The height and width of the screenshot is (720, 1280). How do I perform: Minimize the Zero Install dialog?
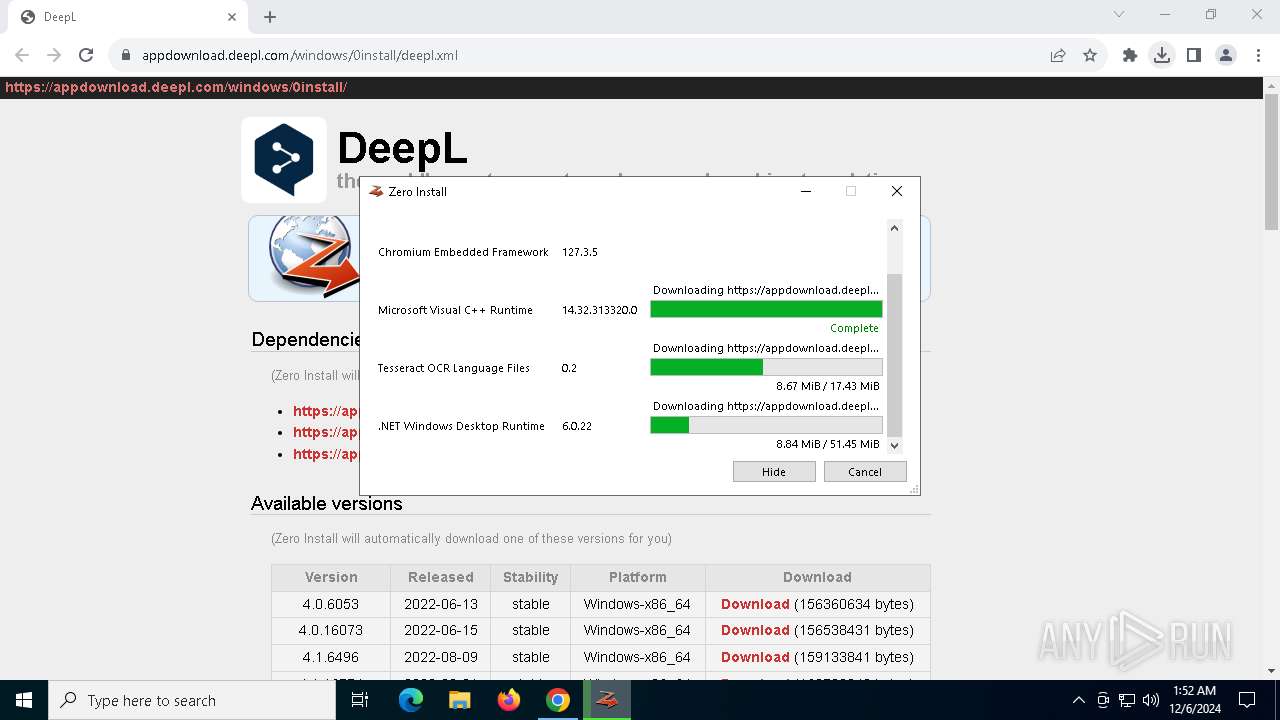click(x=806, y=191)
